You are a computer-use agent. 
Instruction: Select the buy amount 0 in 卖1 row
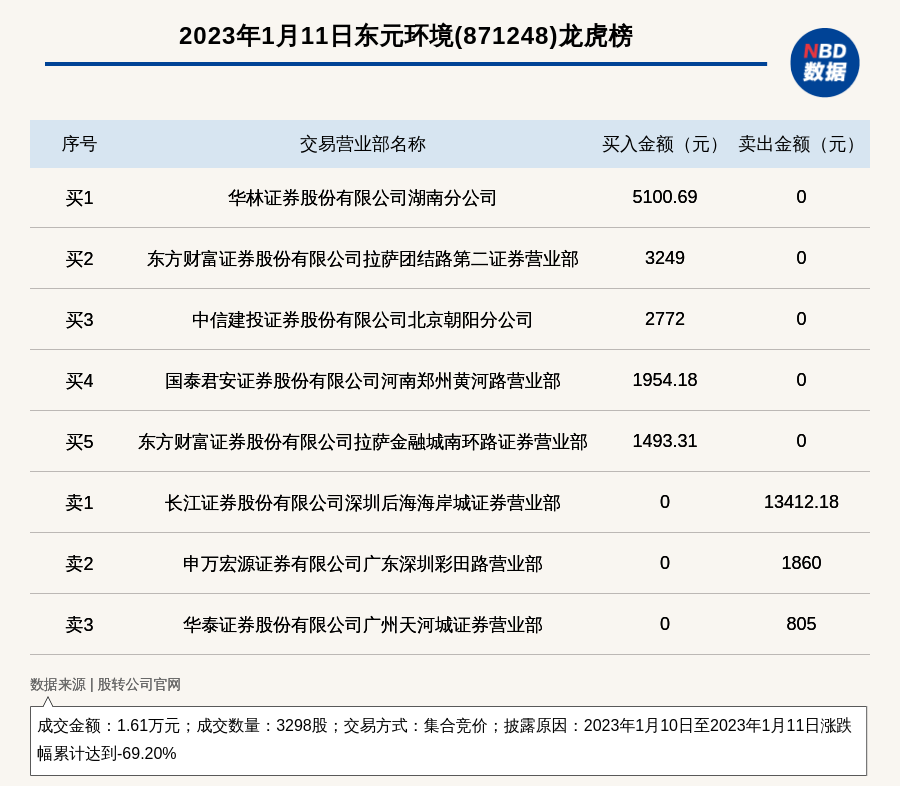pos(665,502)
